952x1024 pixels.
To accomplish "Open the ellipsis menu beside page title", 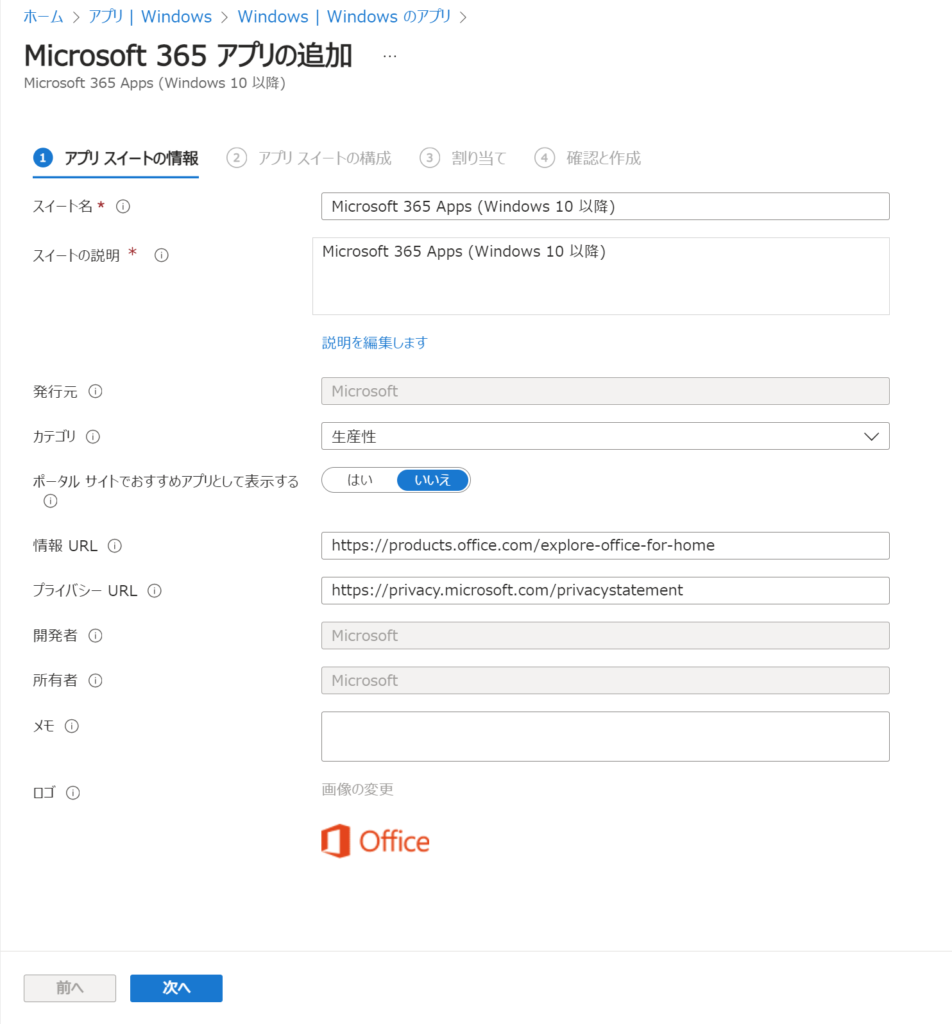I will coord(390,56).
